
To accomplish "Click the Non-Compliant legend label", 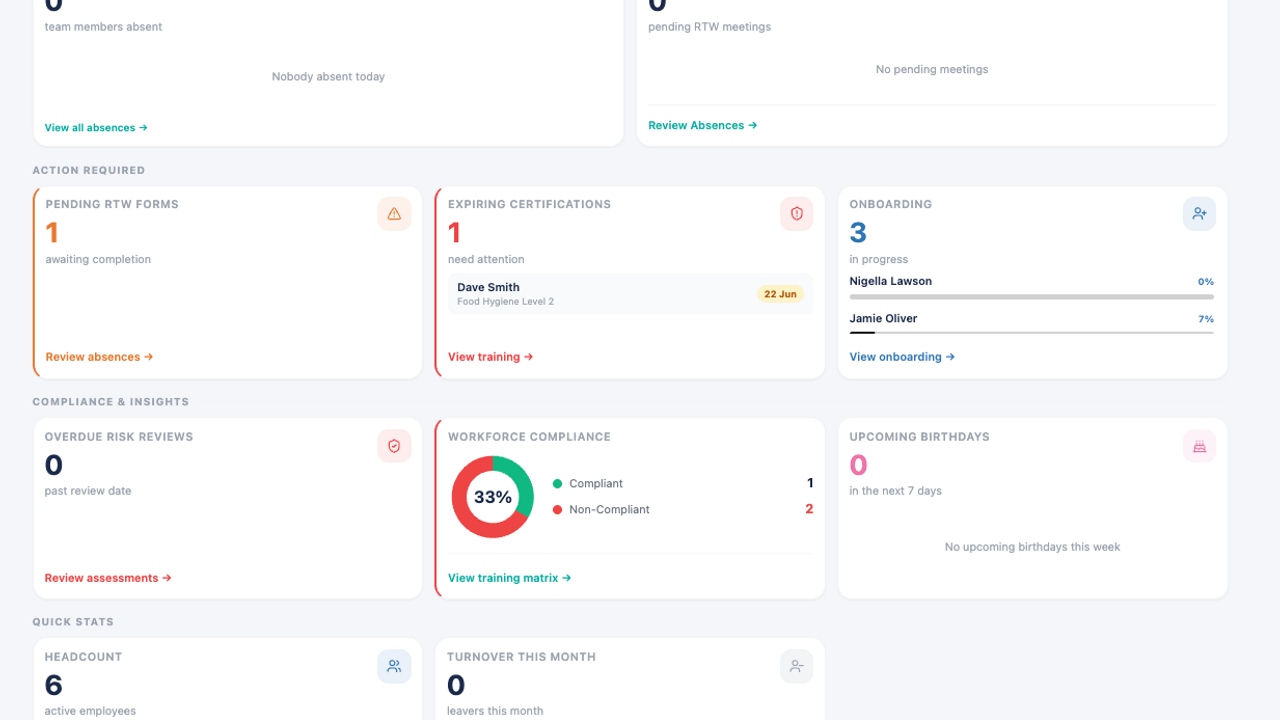I will coord(609,510).
